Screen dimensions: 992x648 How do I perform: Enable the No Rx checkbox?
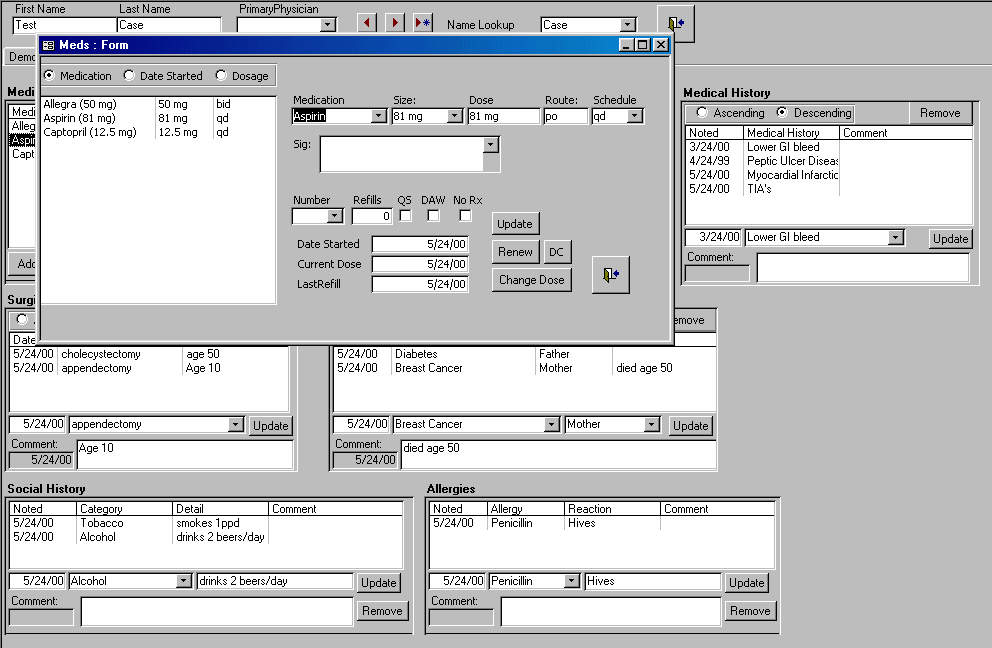coord(466,215)
